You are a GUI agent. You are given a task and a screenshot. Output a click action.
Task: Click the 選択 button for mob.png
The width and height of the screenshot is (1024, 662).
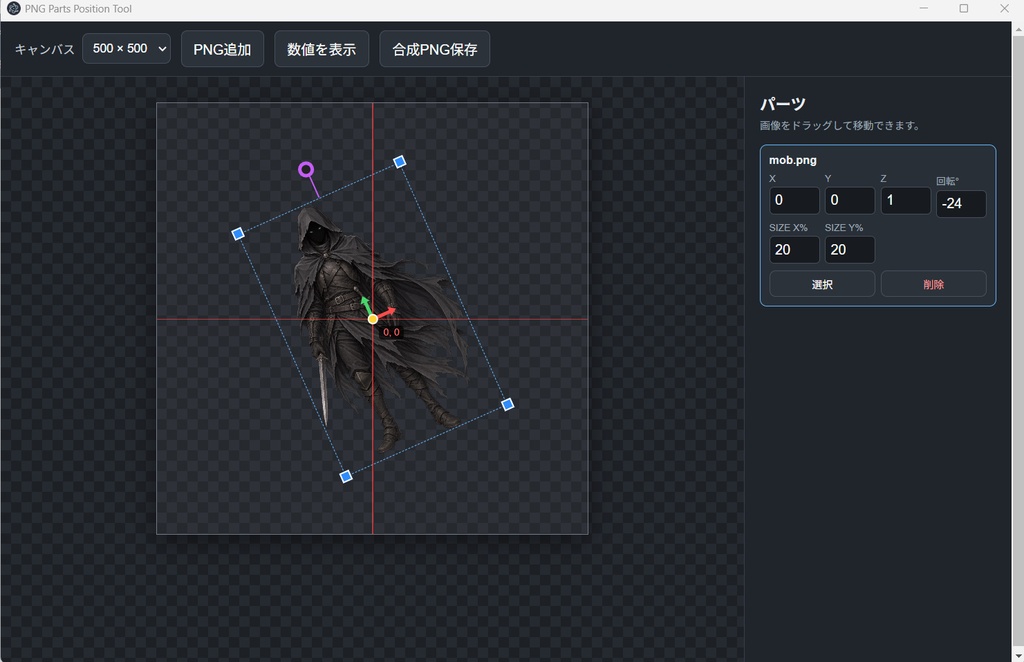click(x=822, y=284)
